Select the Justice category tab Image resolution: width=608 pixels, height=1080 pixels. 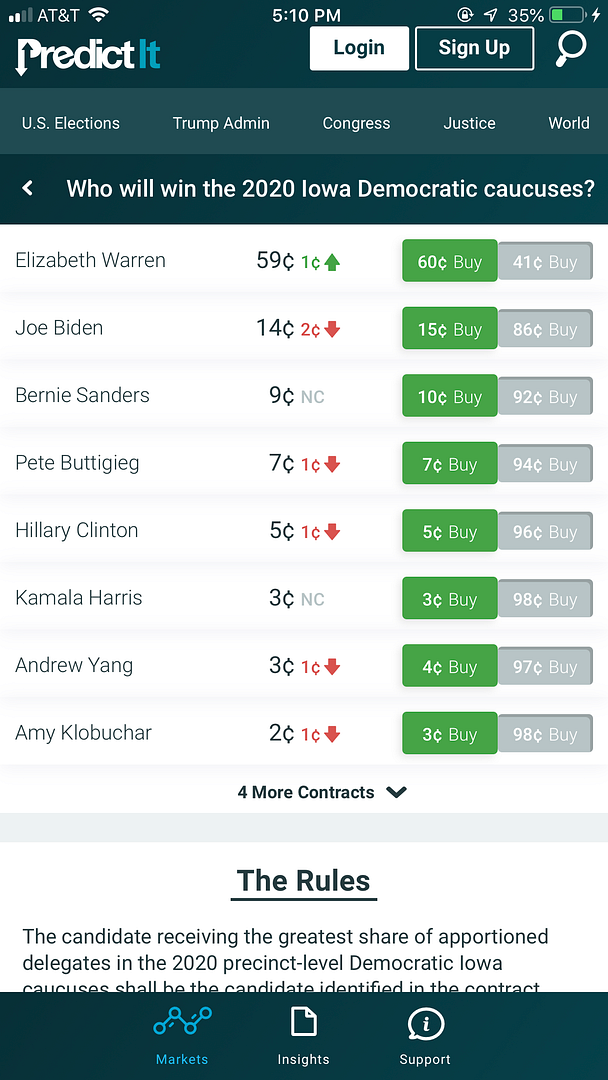coord(469,123)
